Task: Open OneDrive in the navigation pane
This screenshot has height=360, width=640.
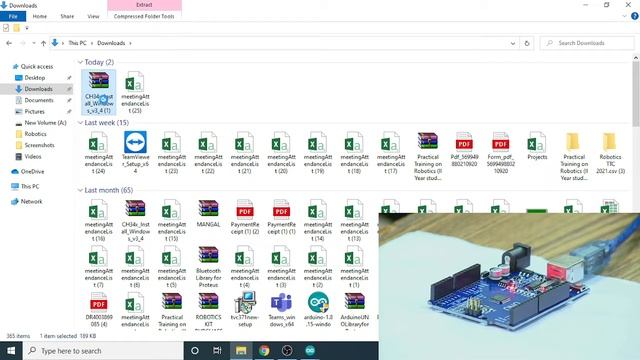Action: (x=32, y=171)
